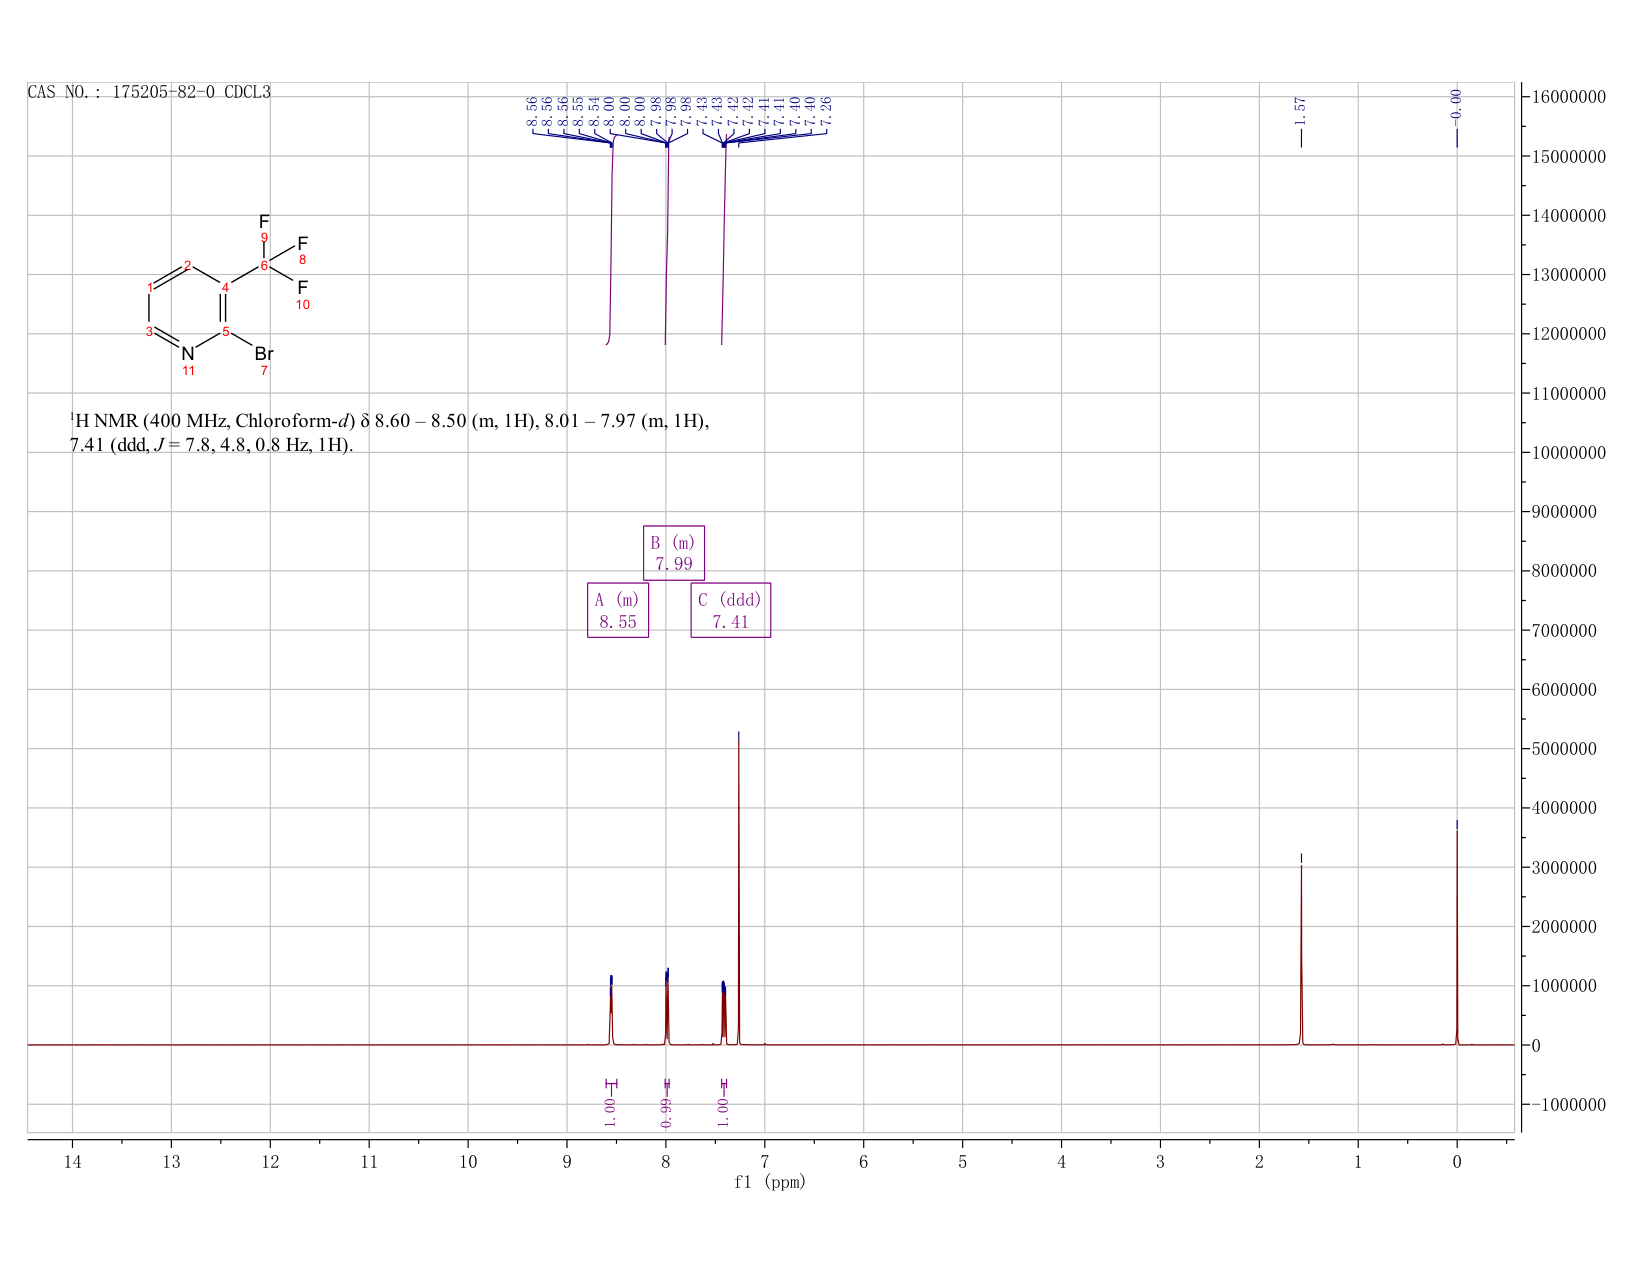This screenshot has width=1650, height=1275.
Task: Click the Br atom in the structure
Action: pos(263,354)
